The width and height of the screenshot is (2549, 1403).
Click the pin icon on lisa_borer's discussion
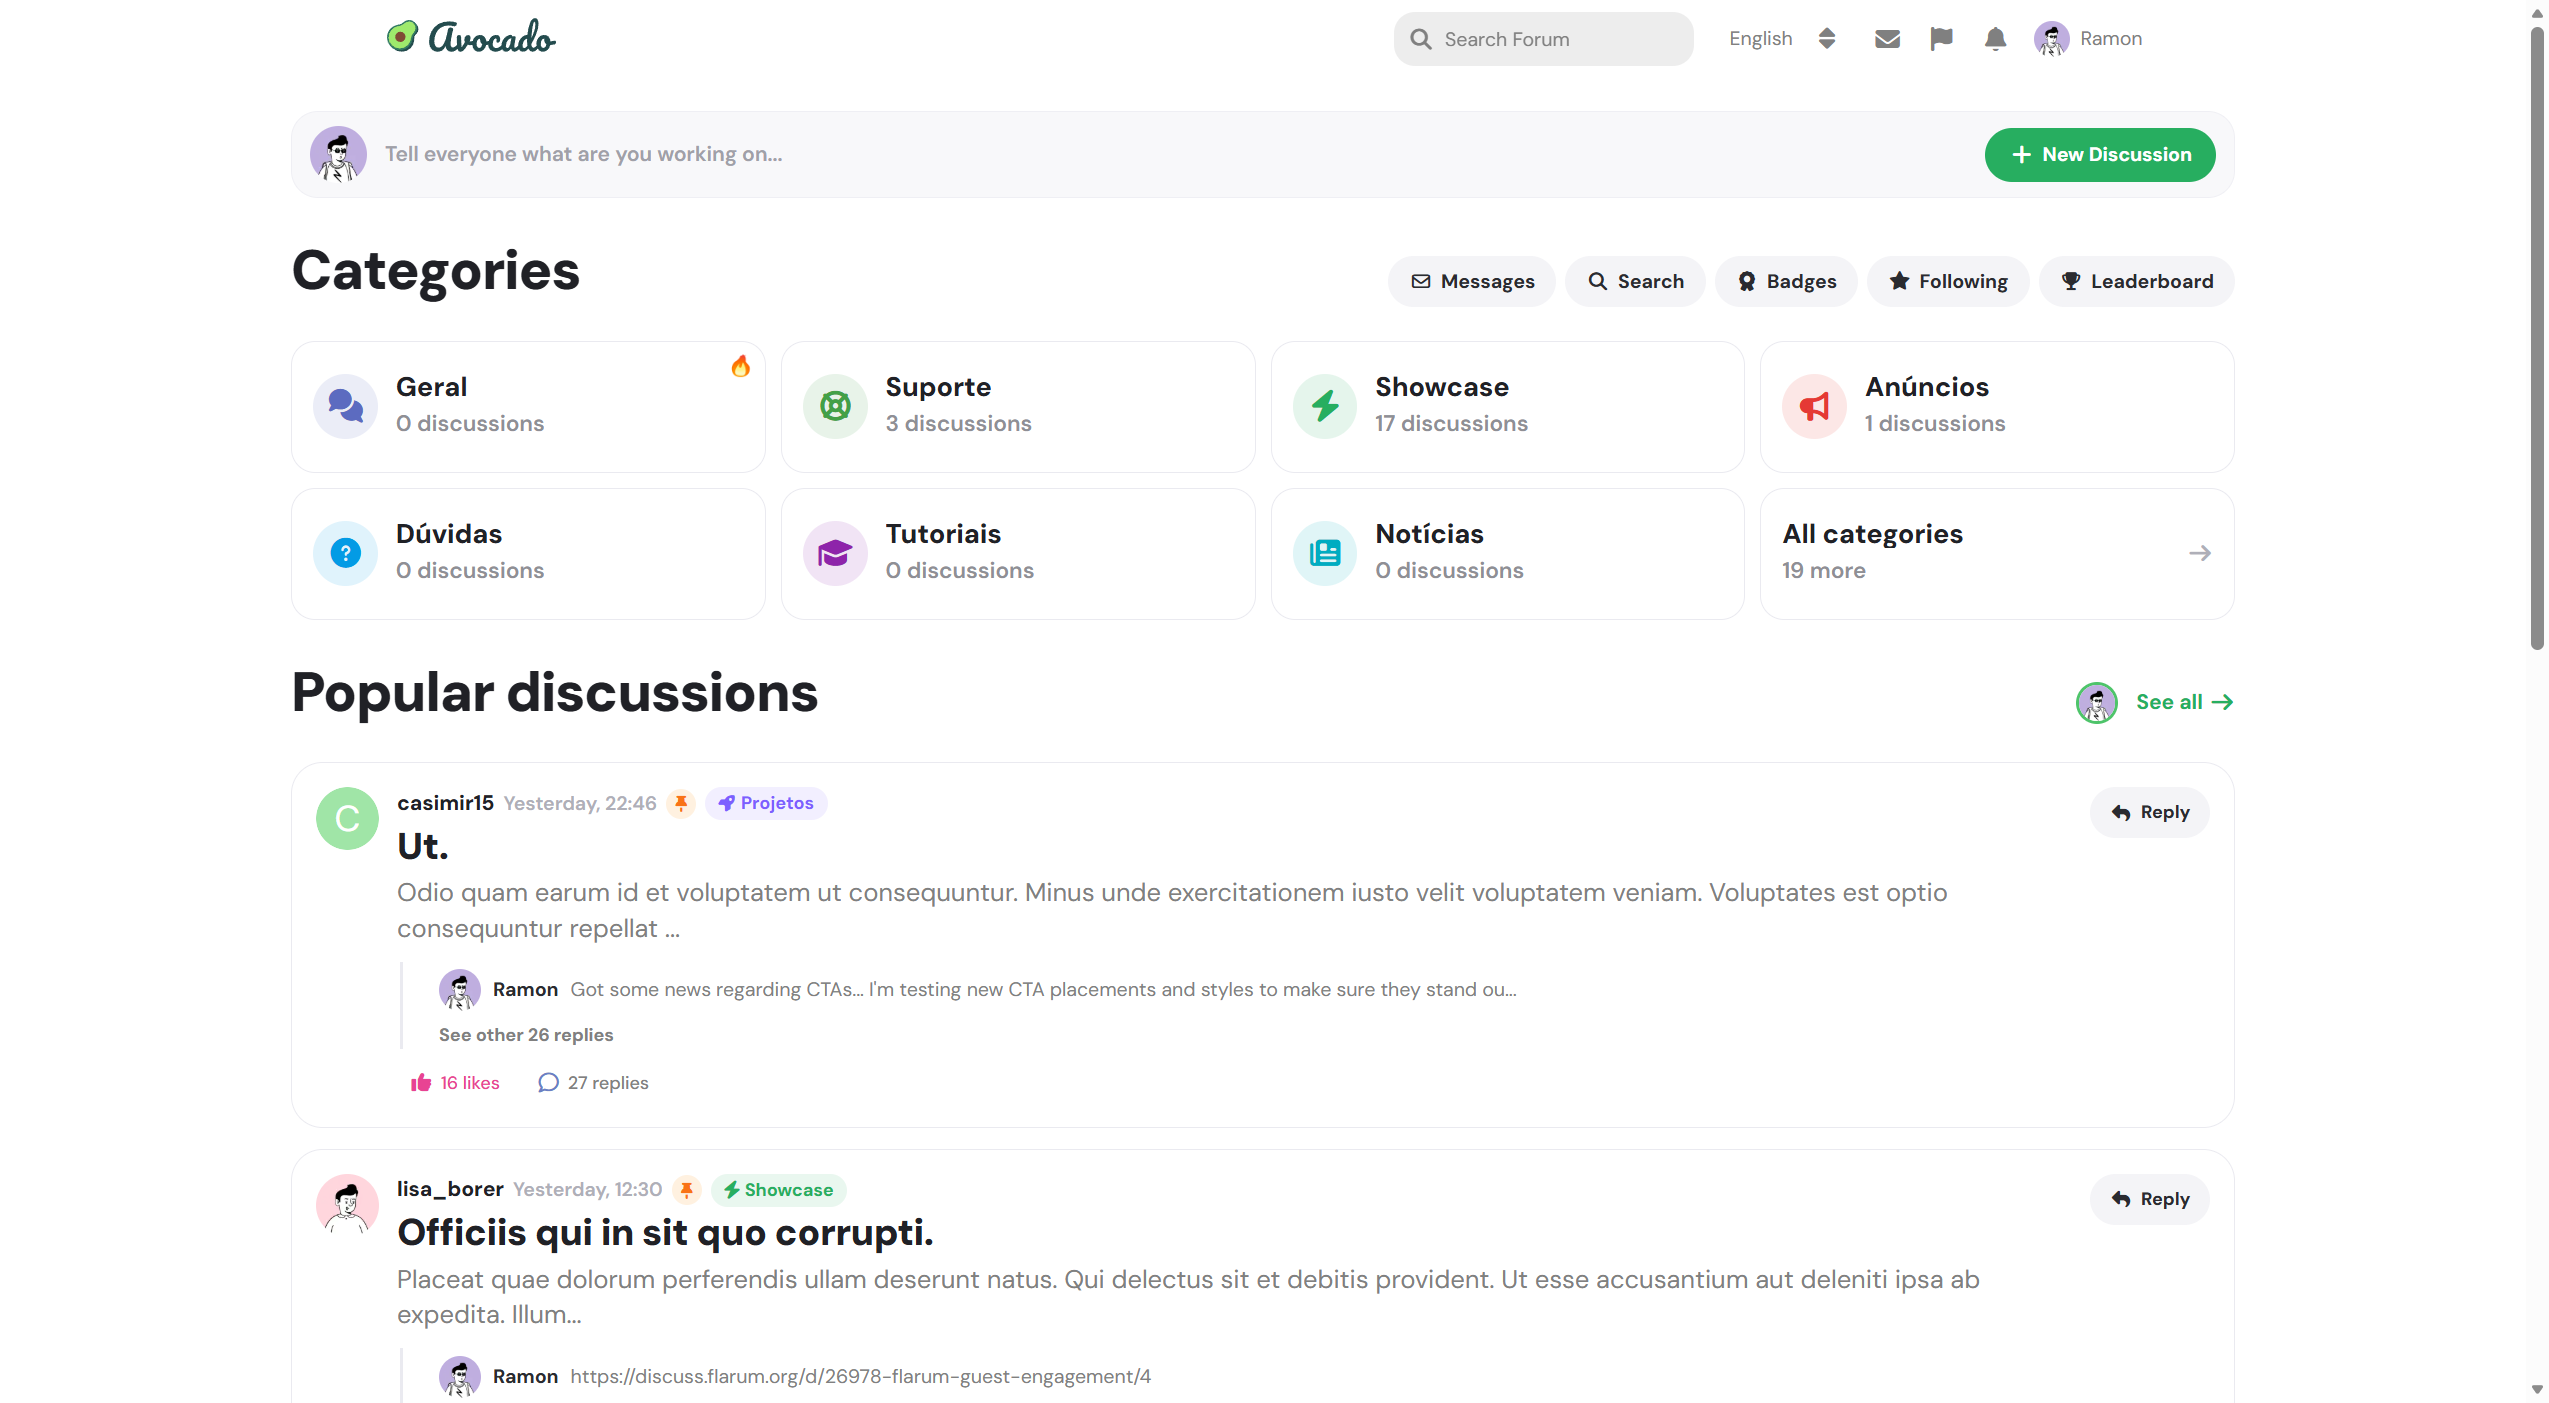point(686,1189)
